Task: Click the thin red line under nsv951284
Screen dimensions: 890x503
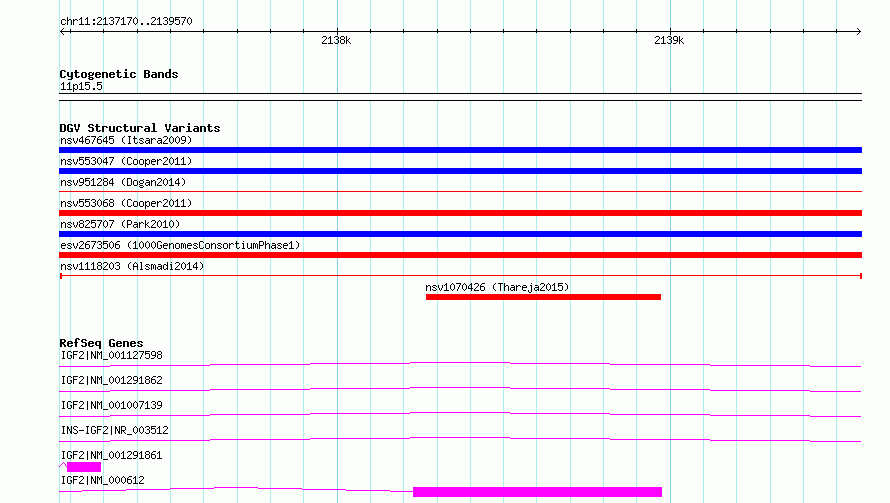Action: click(x=460, y=192)
